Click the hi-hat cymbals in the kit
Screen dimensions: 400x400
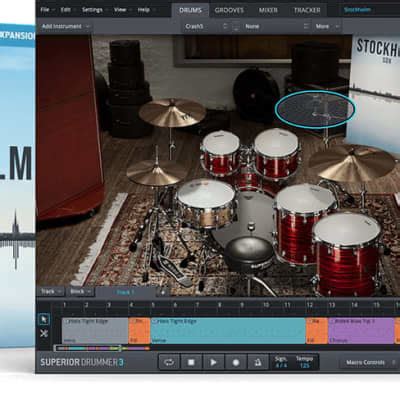156,172
